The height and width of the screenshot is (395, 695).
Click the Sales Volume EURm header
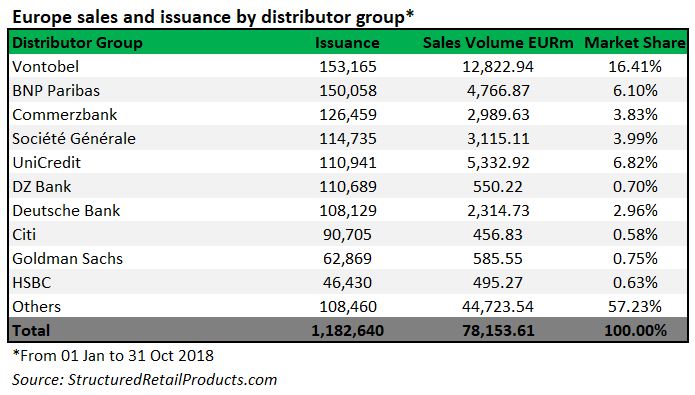pos(498,43)
